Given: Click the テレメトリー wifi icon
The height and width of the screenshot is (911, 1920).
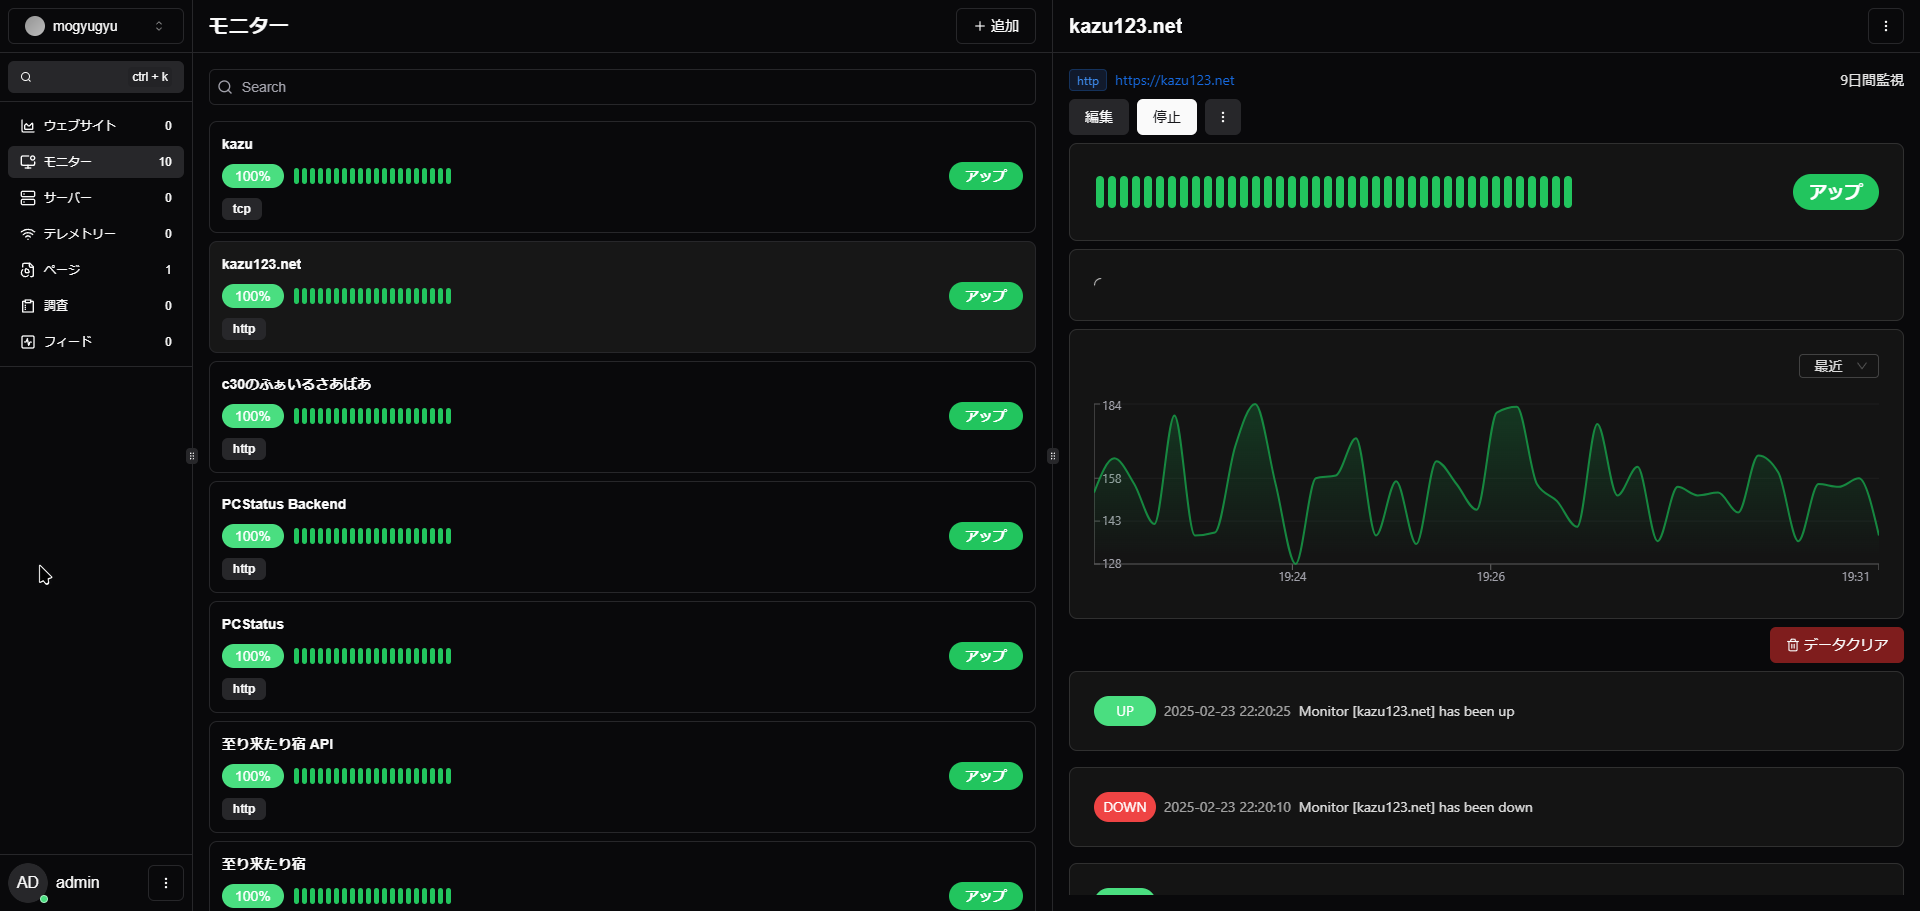Looking at the screenshot, I should tap(28, 234).
